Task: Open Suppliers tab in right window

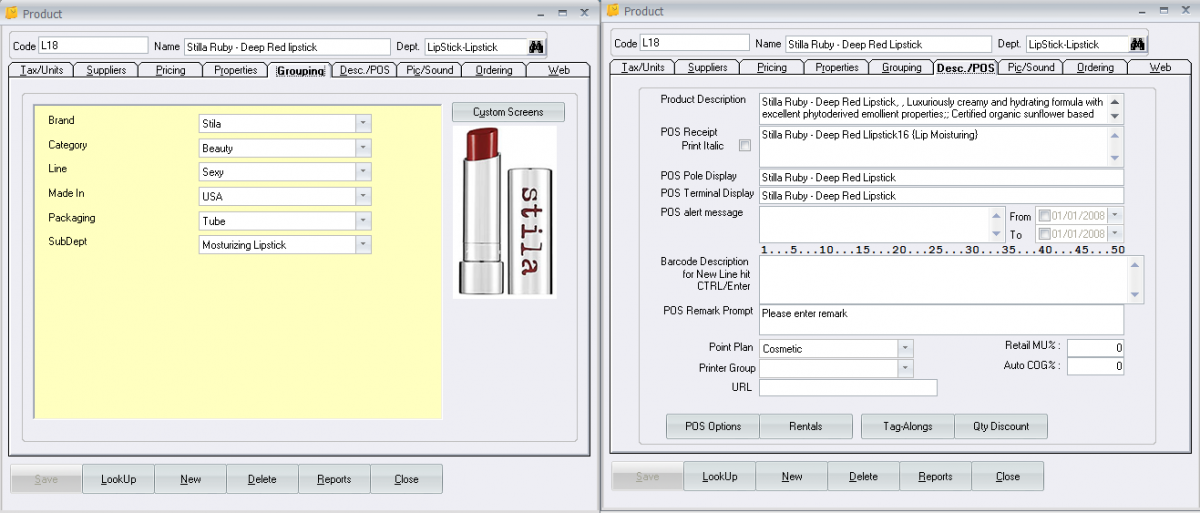Action: [x=707, y=67]
